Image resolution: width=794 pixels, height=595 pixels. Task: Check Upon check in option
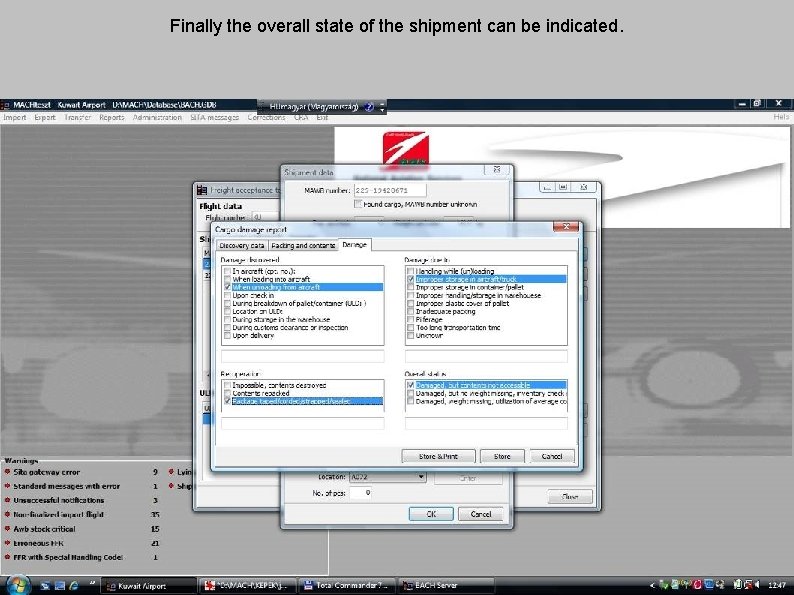point(227,295)
